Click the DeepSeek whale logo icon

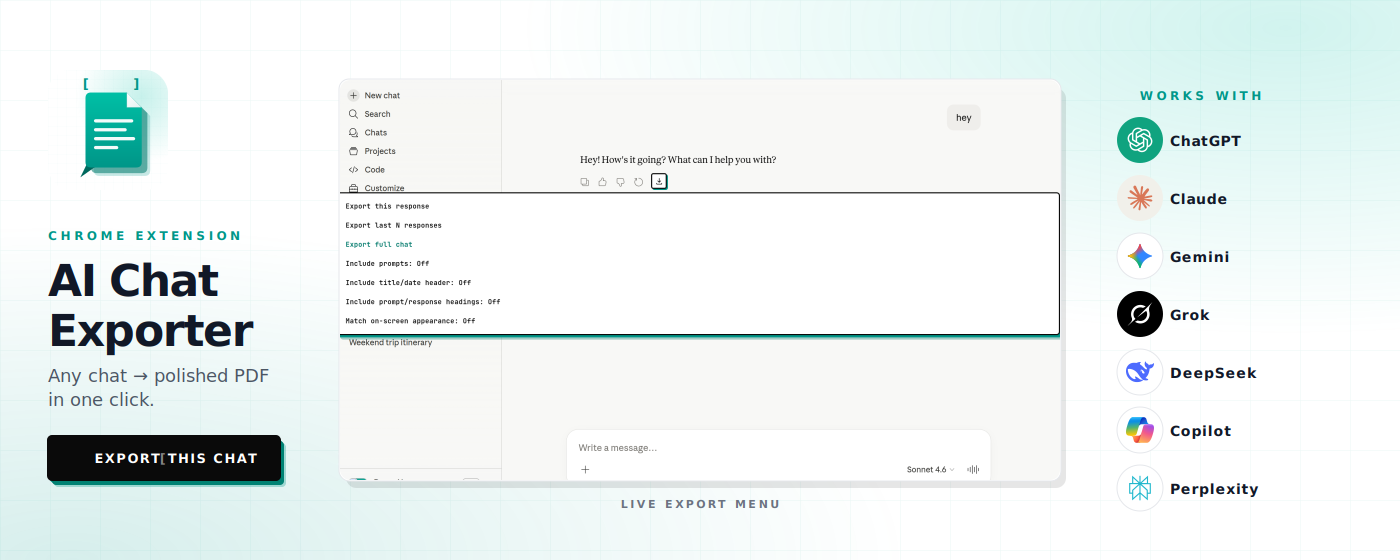pos(1140,372)
